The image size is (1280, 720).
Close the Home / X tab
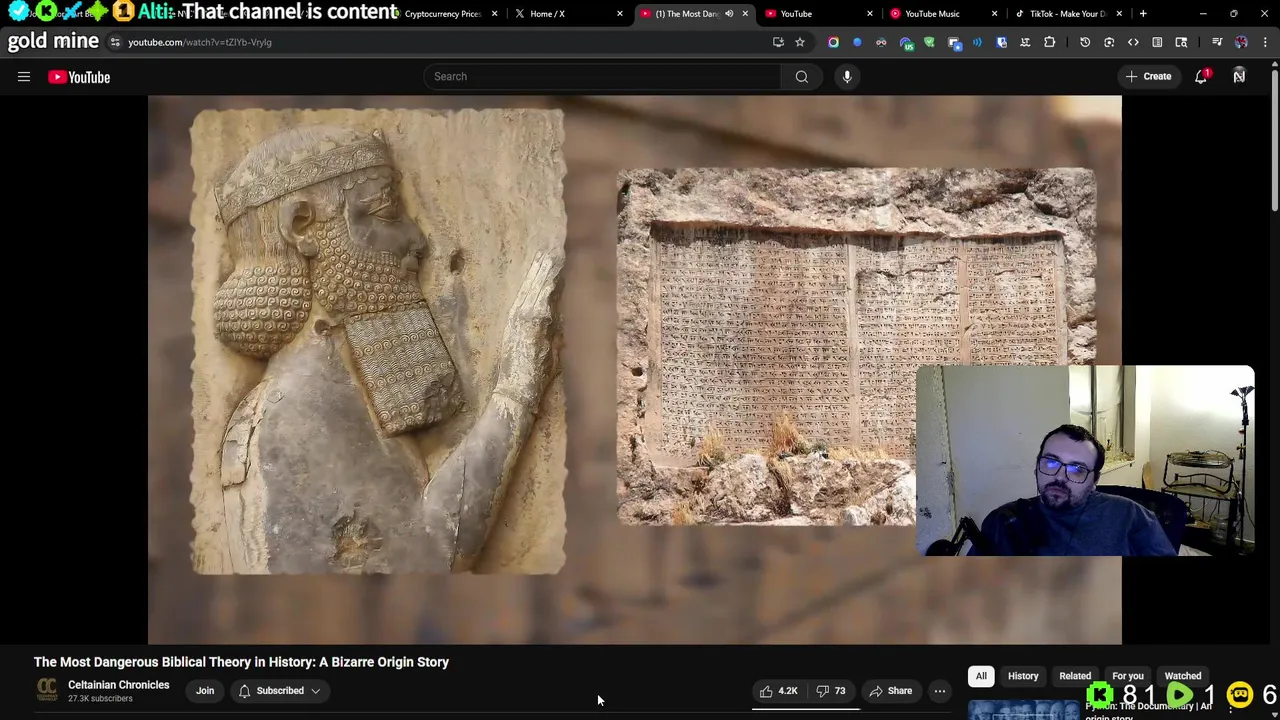click(x=620, y=14)
